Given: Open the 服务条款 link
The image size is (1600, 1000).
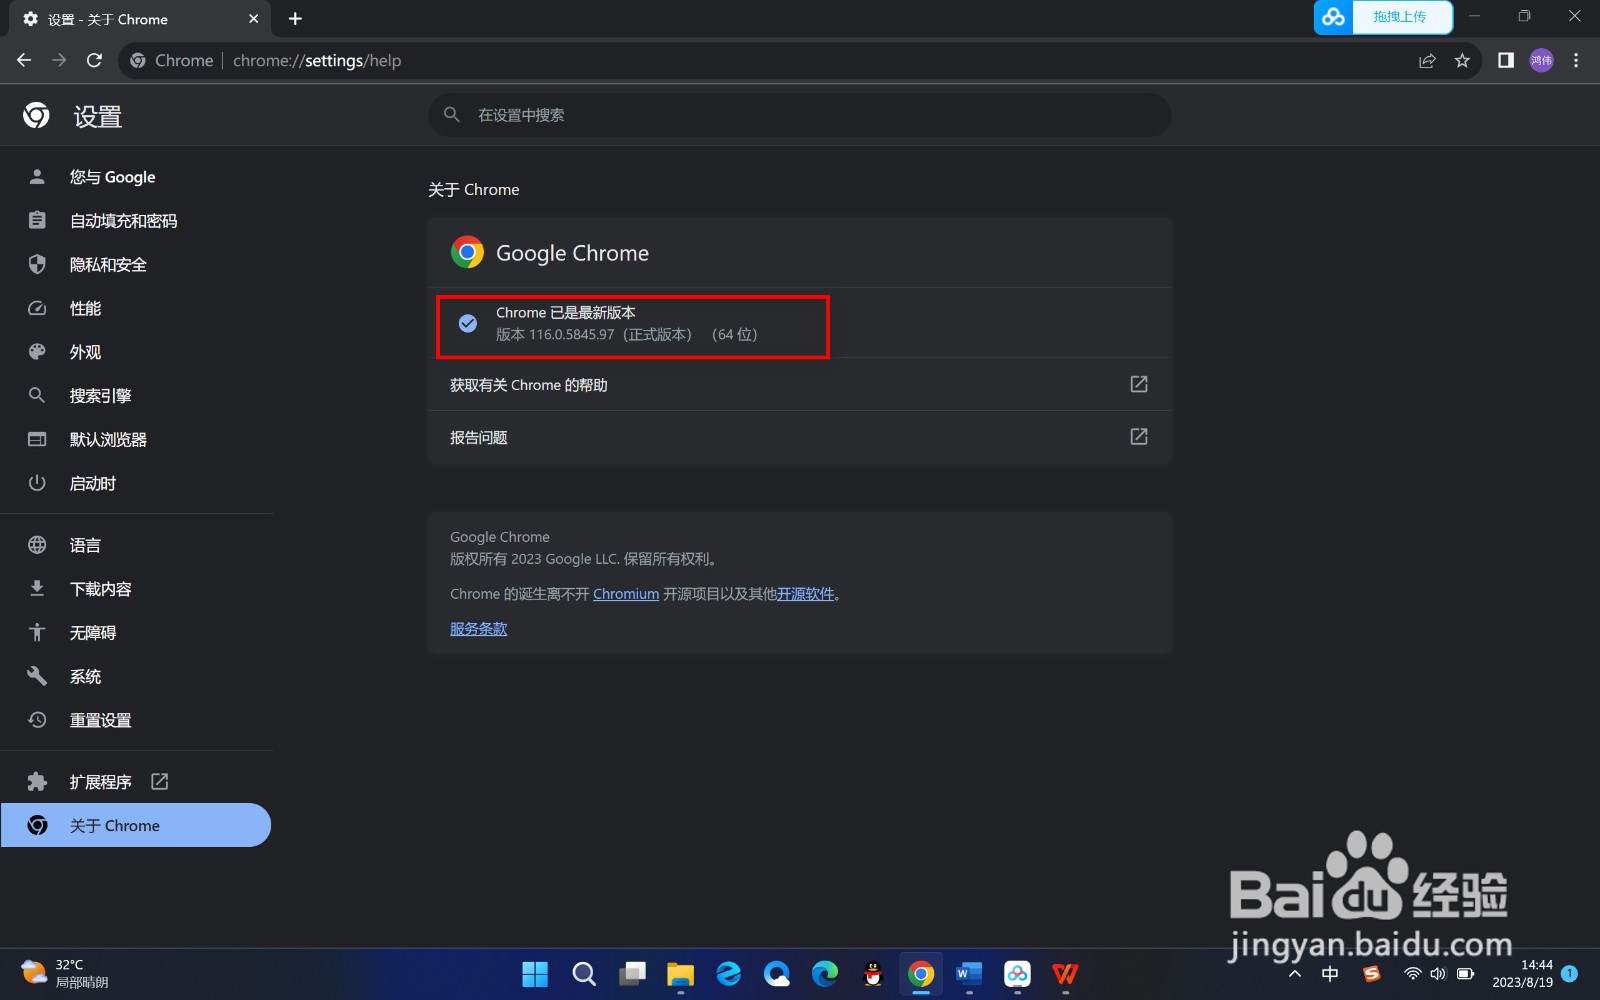Looking at the screenshot, I should point(478,629).
